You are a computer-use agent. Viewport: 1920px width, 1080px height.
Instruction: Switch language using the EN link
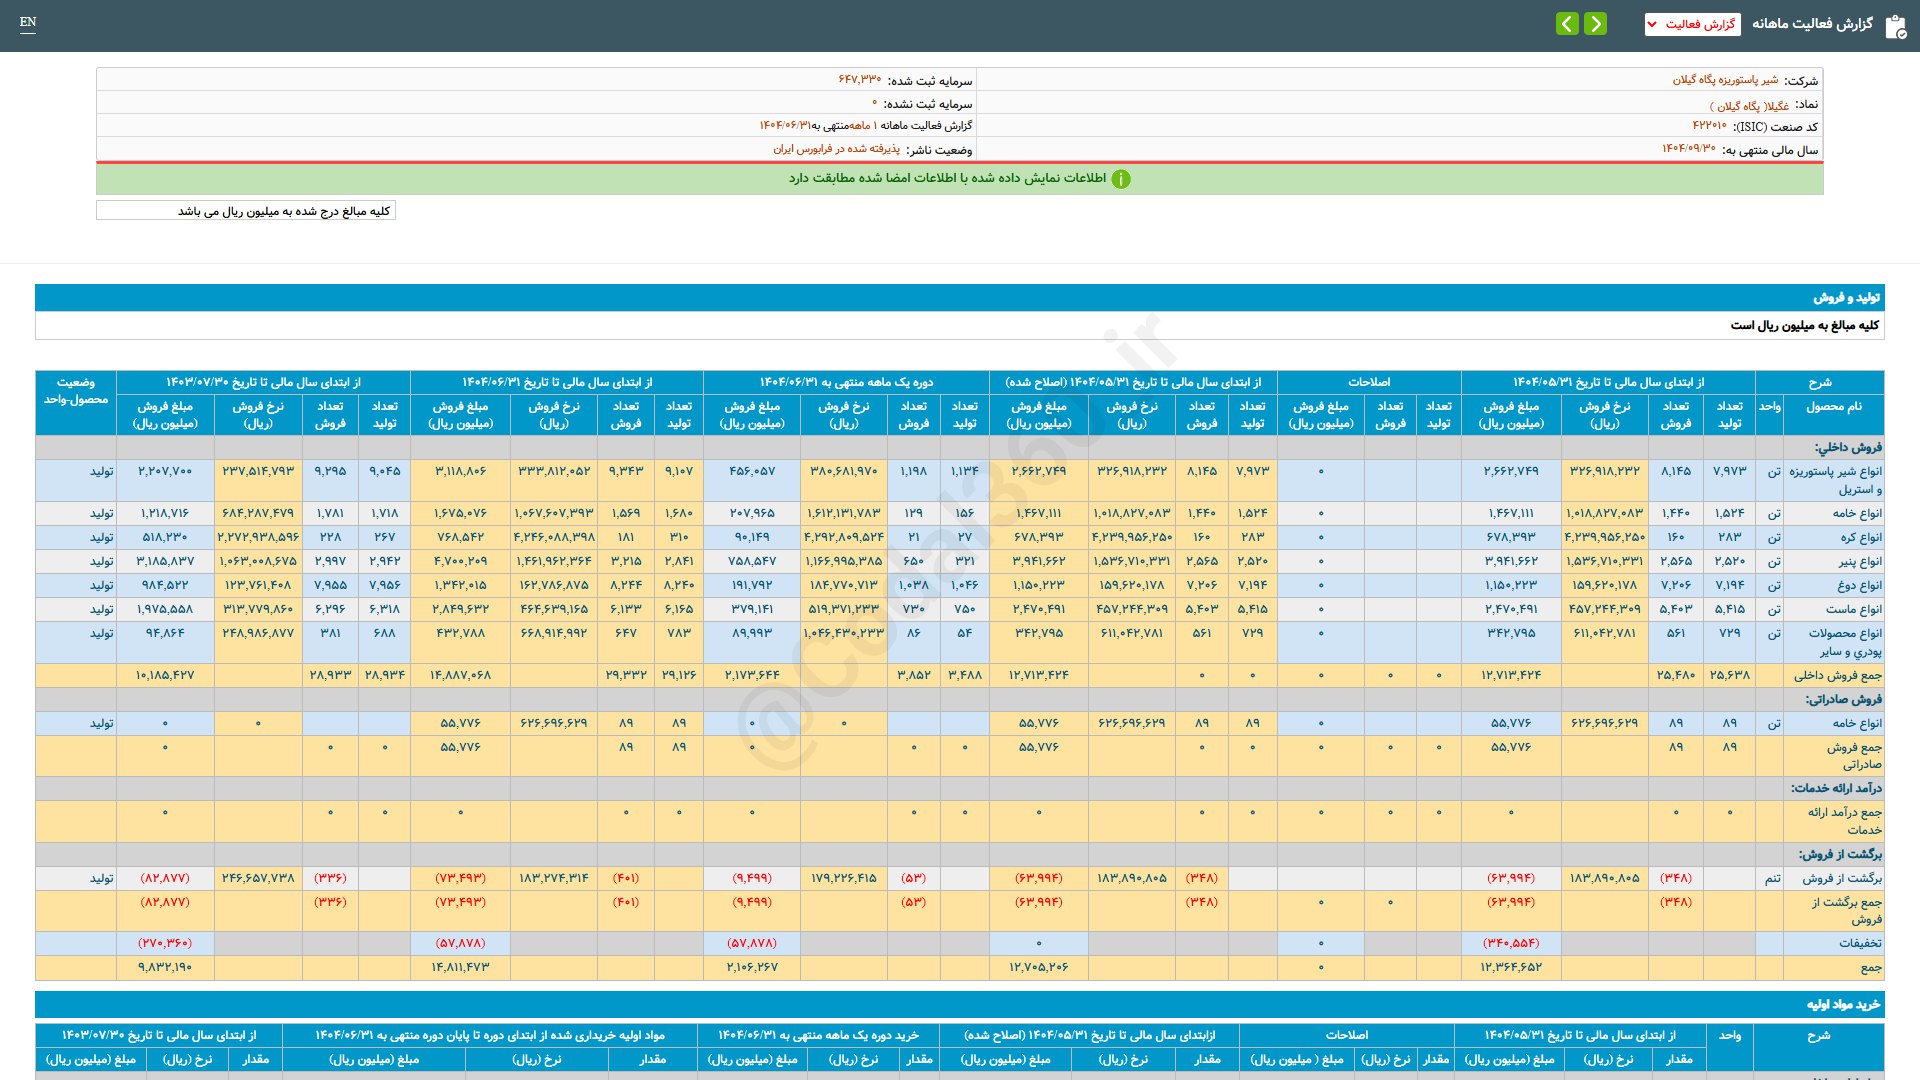coord(28,22)
